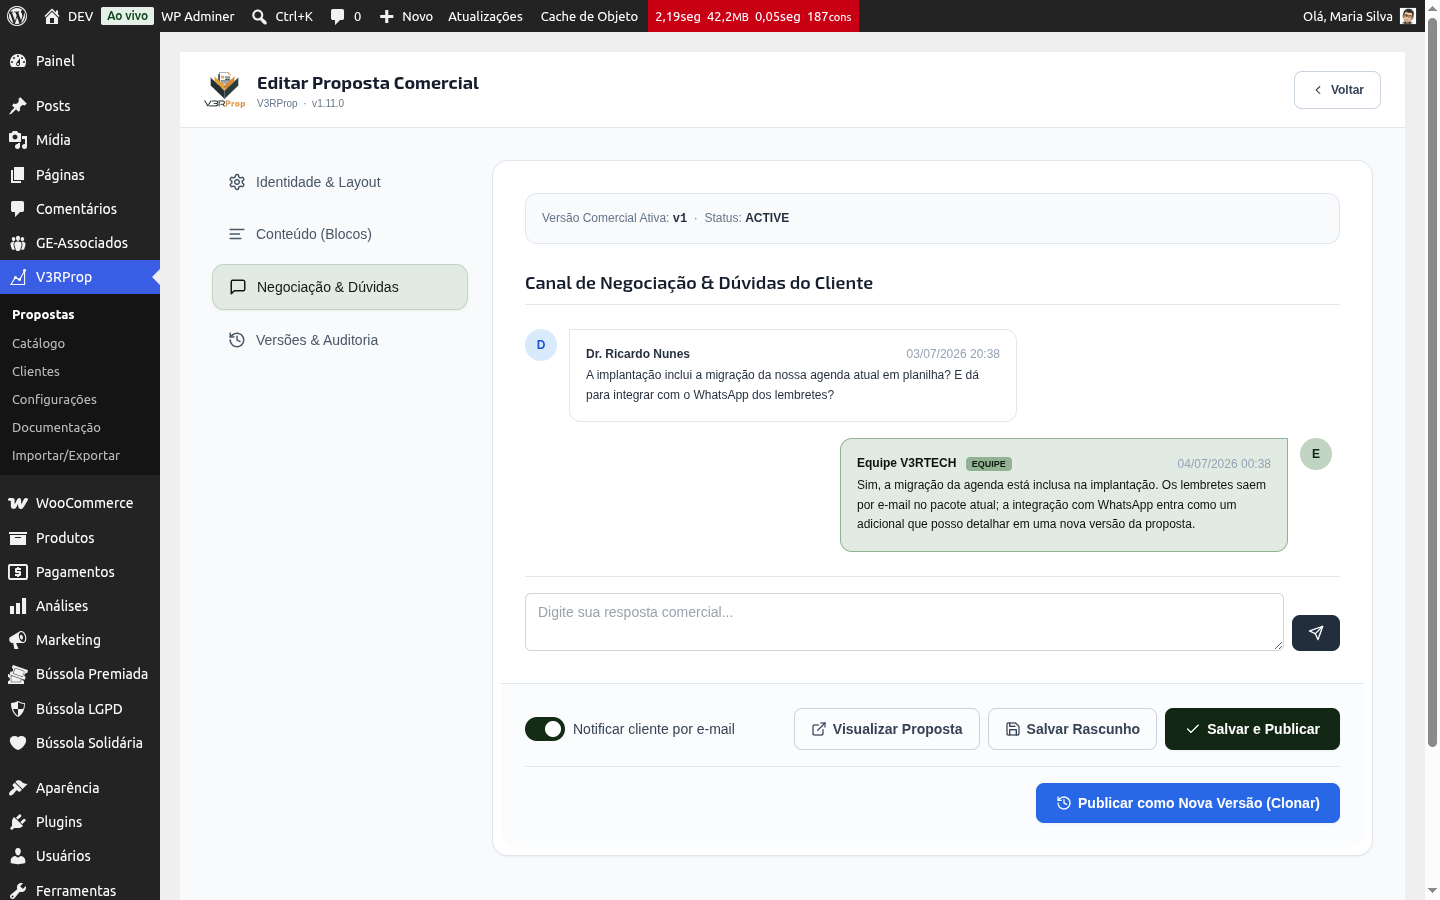1440x900 pixels.
Task: Click the Análises bar chart icon
Action: pos(18,606)
